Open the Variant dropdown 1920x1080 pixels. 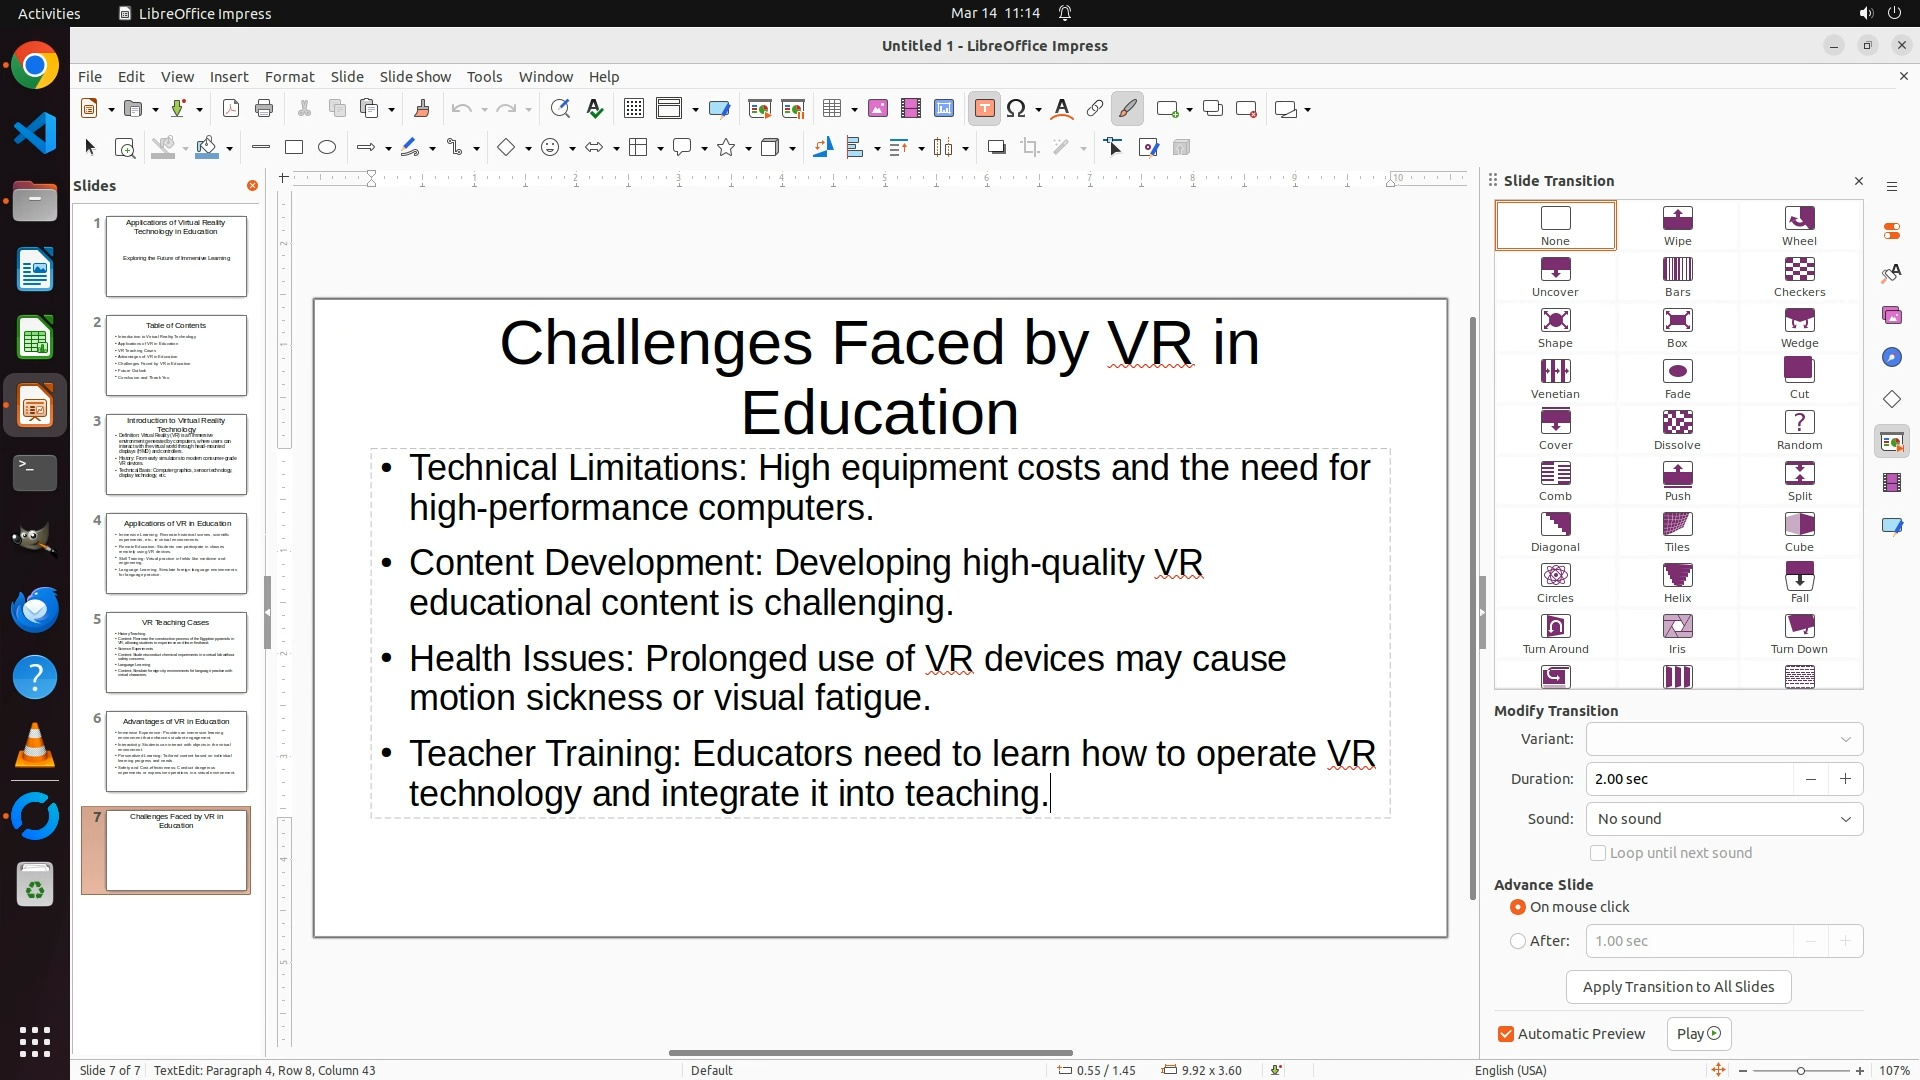click(1724, 739)
